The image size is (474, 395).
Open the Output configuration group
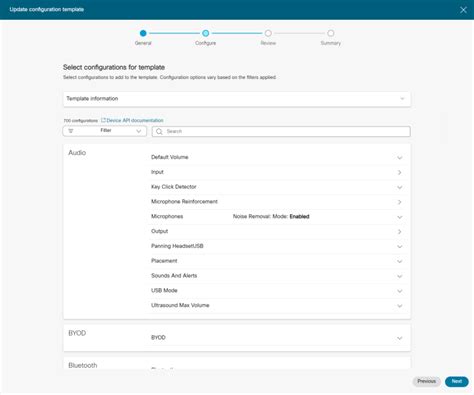tap(276, 231)
